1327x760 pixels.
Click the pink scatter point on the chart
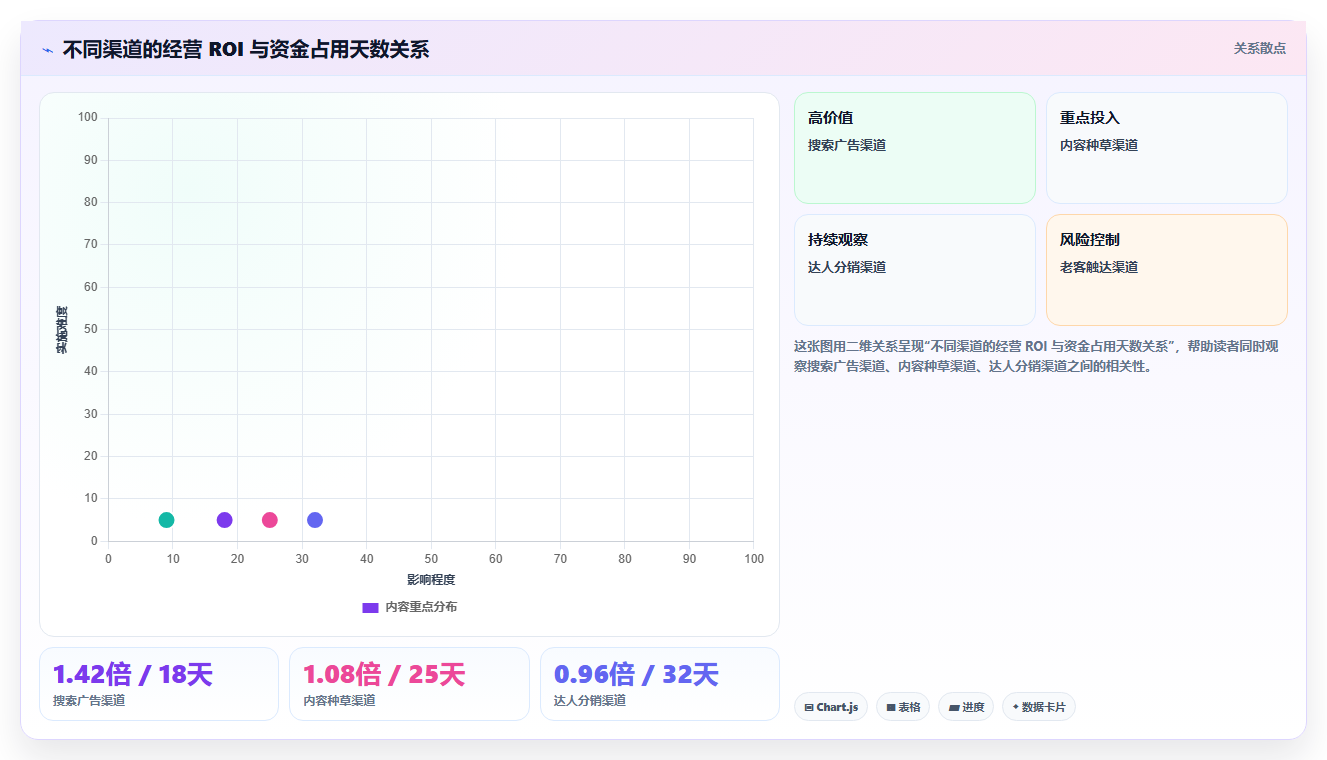269,520
